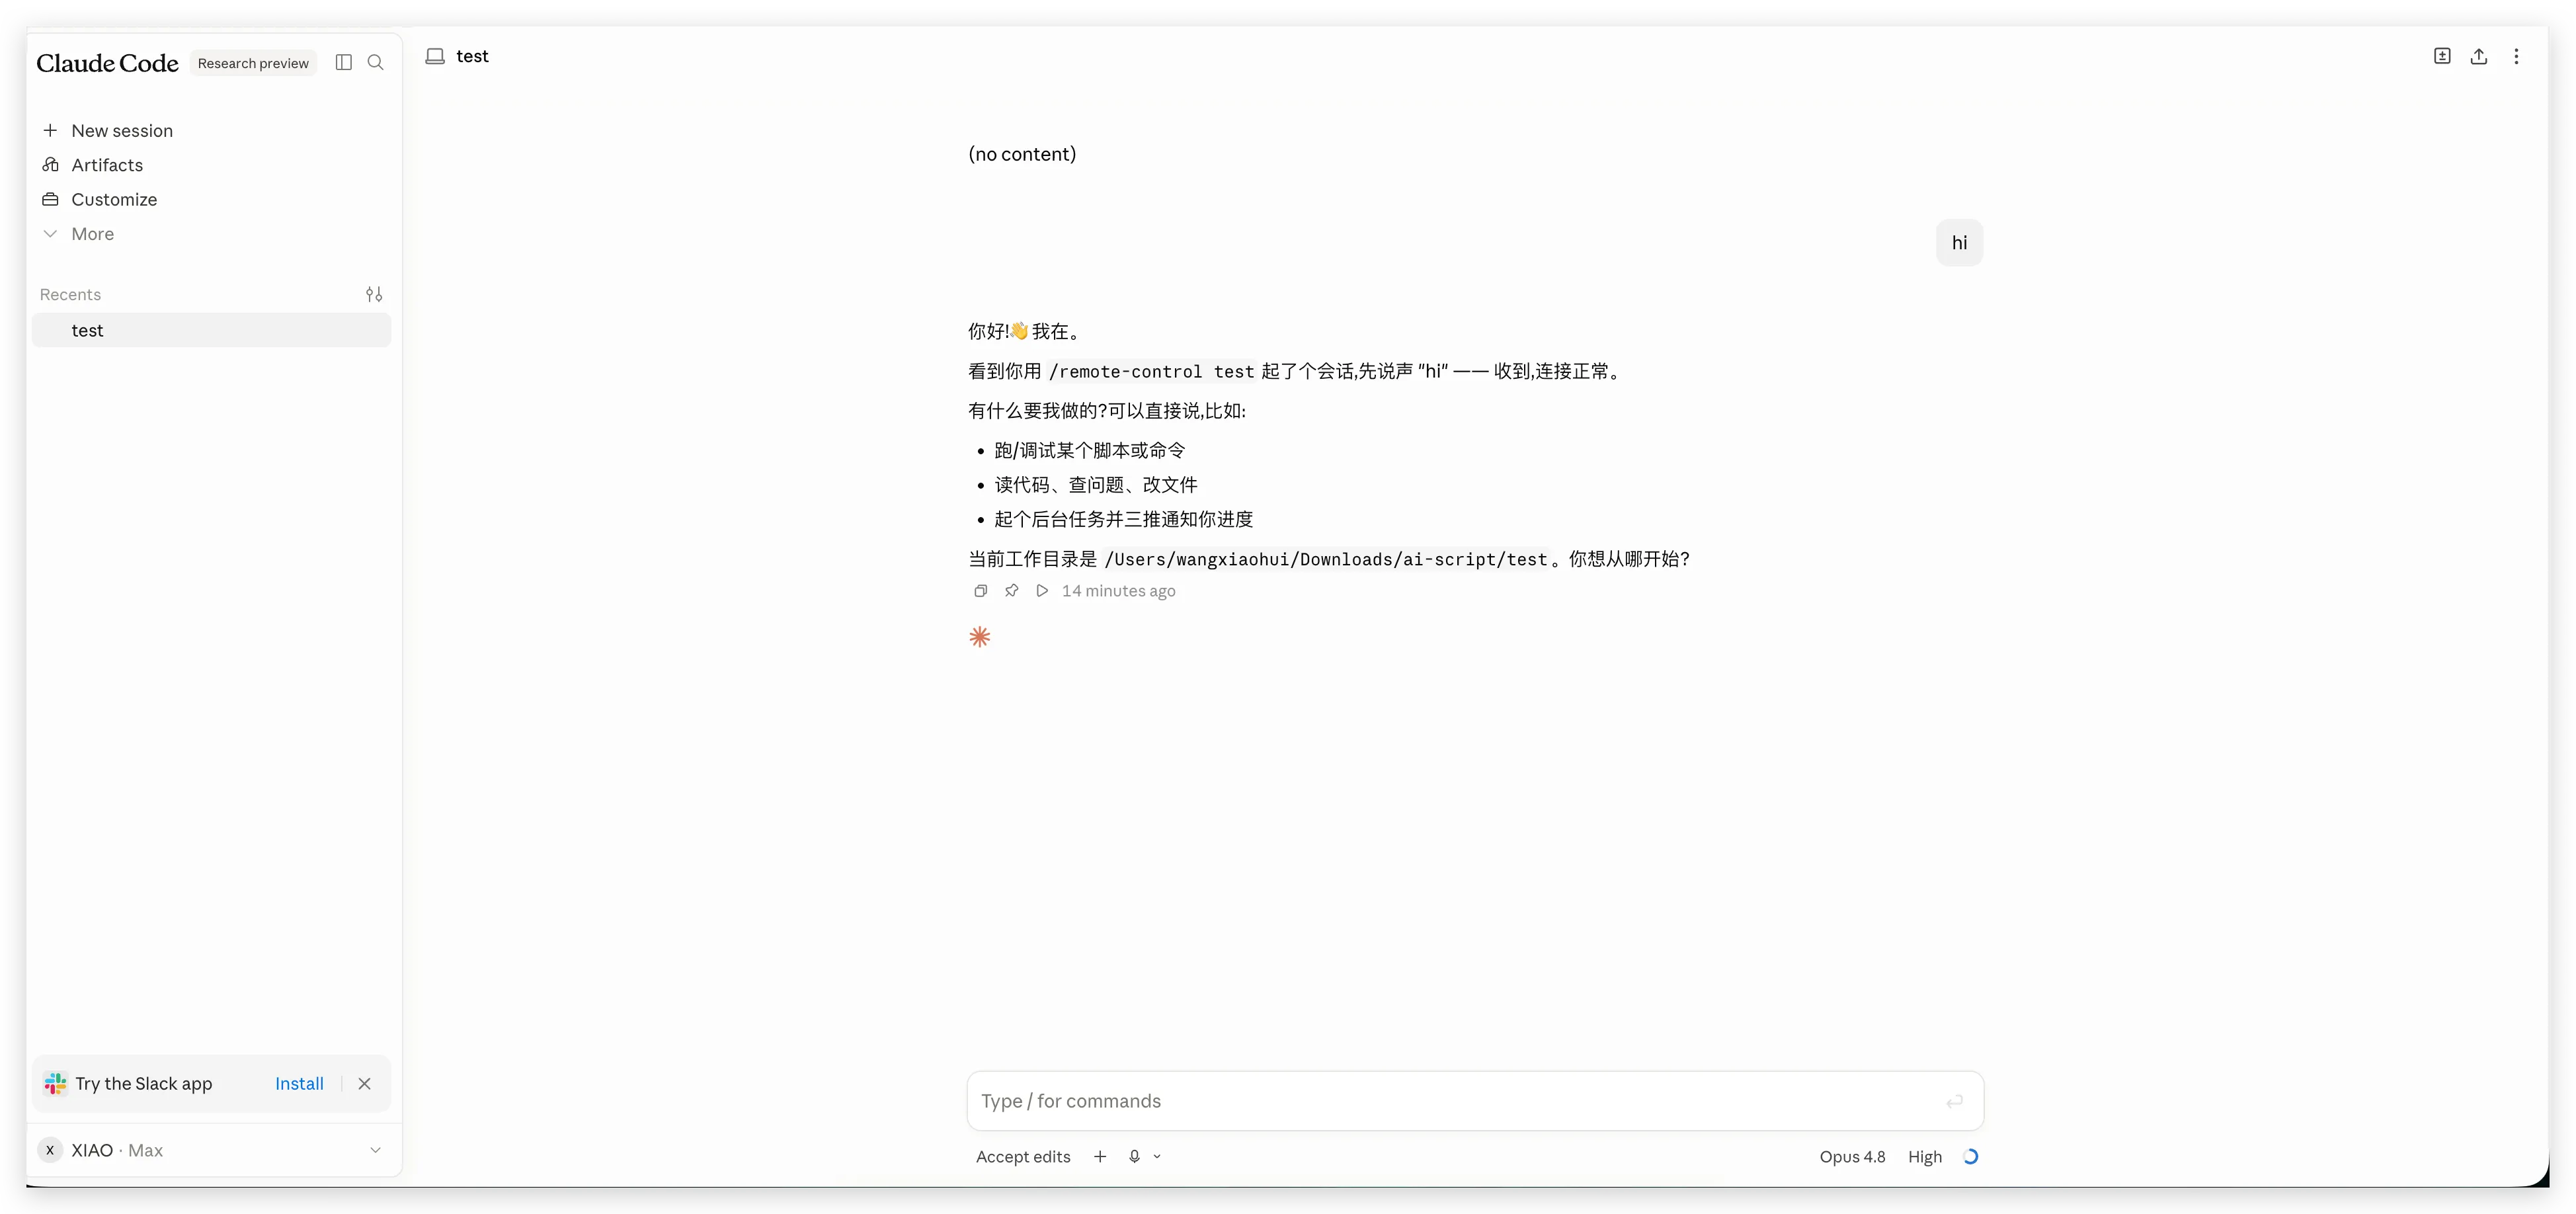This screenshot has width=2576, height=1214.
Task: Share the session via upload icon
Action: (2479, 56)
